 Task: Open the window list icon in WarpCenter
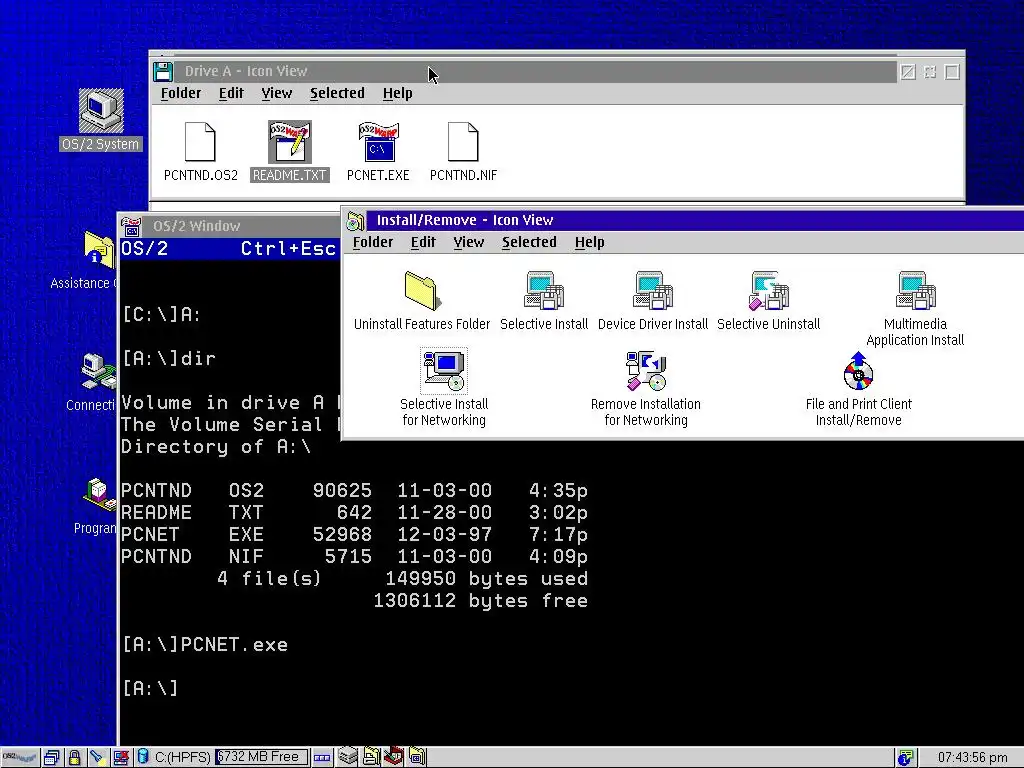[x=52, y=758]
